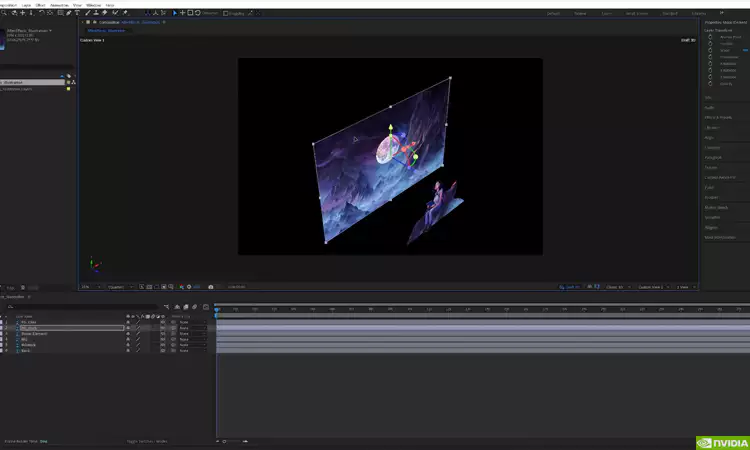
Task: Open the workspace overflow chevron icon
Action: (x=721, y=13)
